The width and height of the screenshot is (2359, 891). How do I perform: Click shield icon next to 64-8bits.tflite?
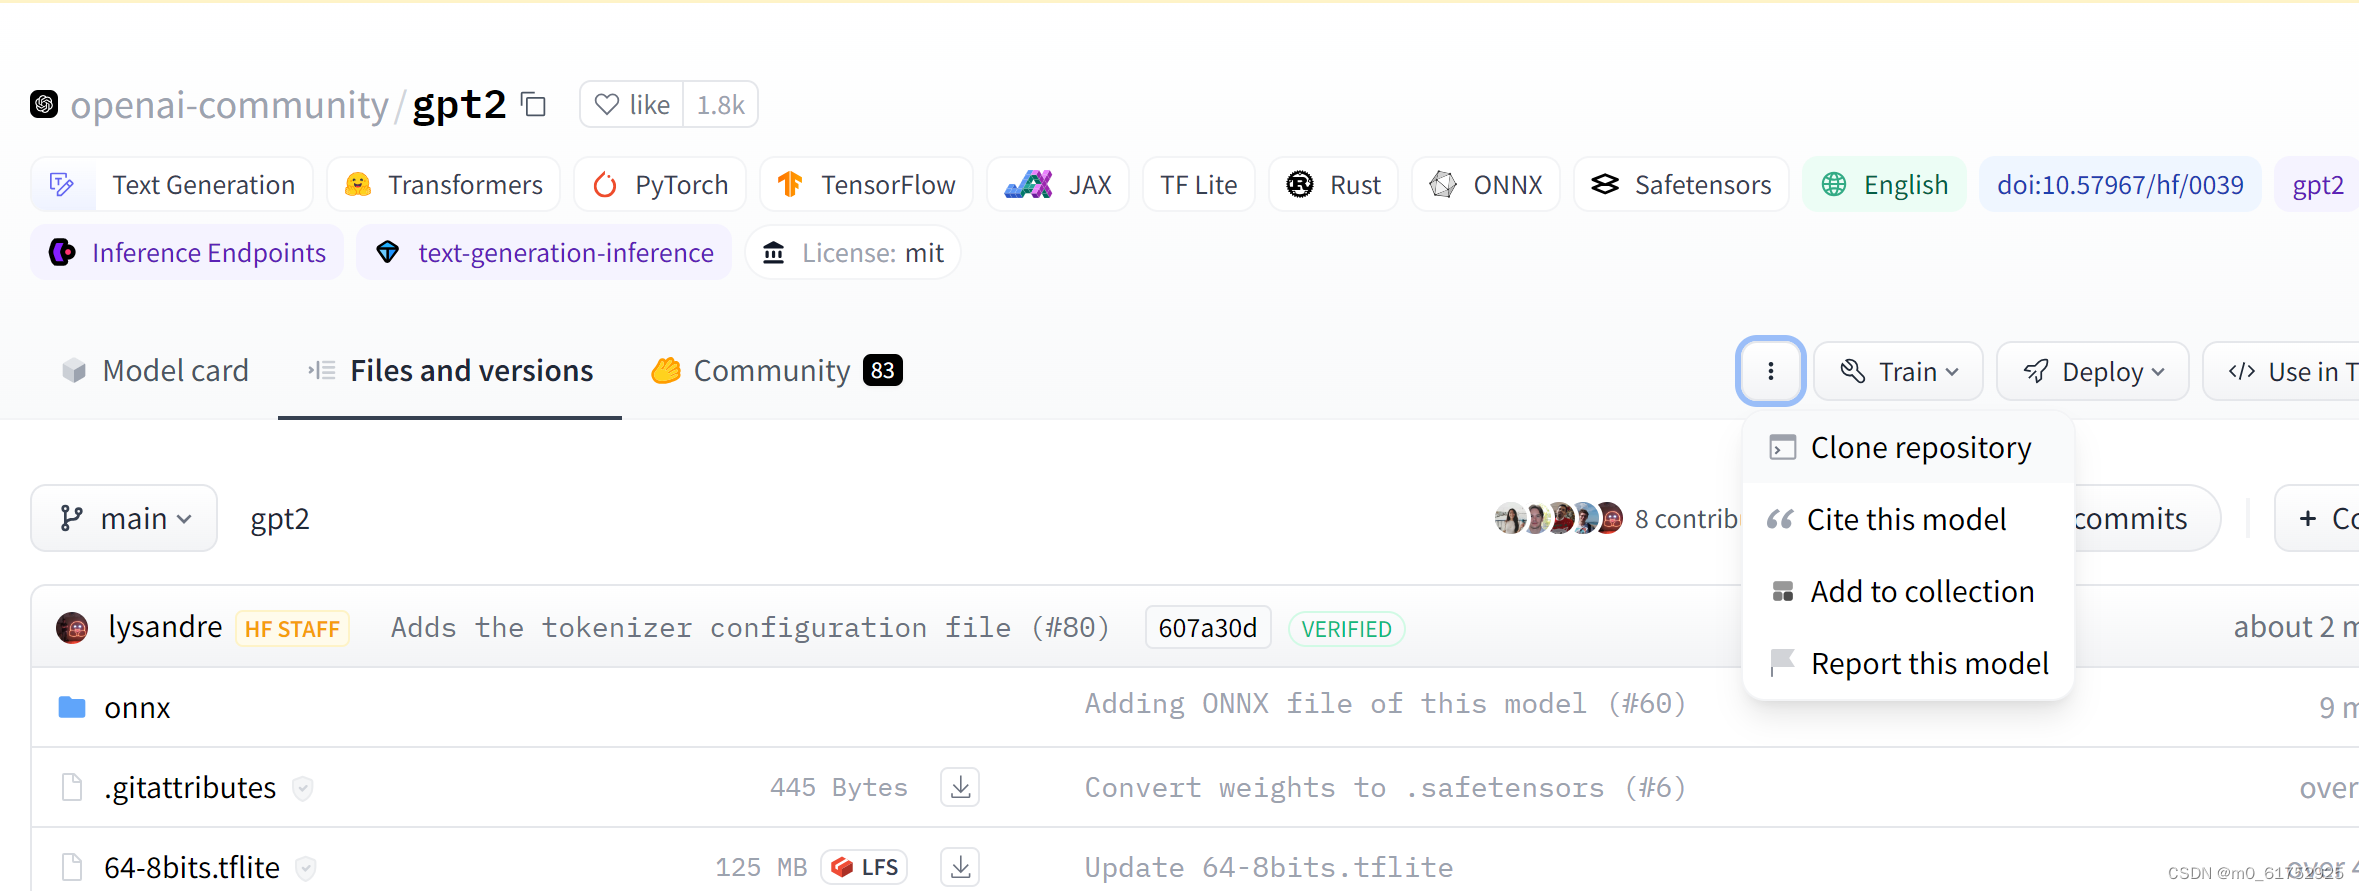pos(306,868)
